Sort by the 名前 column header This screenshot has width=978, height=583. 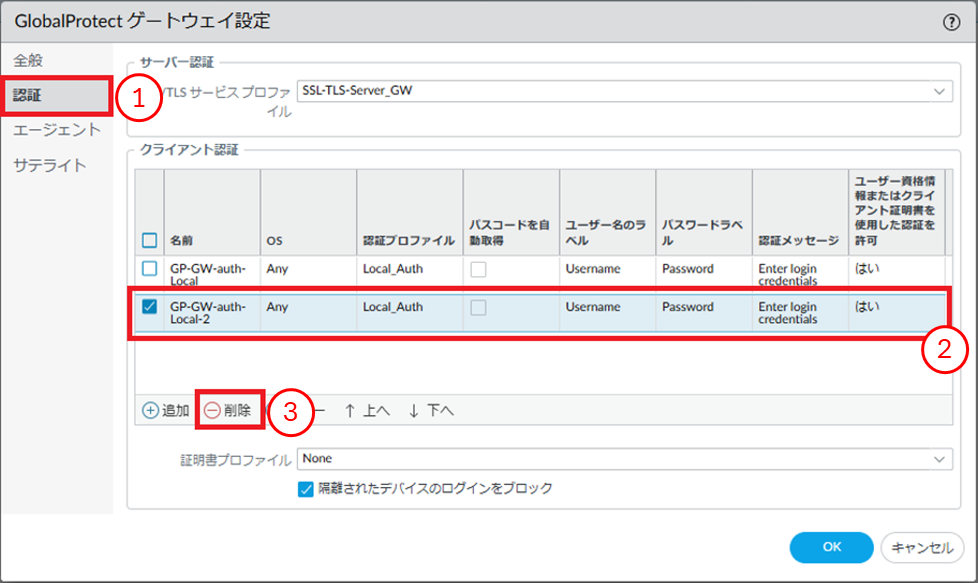click(182, 241)
